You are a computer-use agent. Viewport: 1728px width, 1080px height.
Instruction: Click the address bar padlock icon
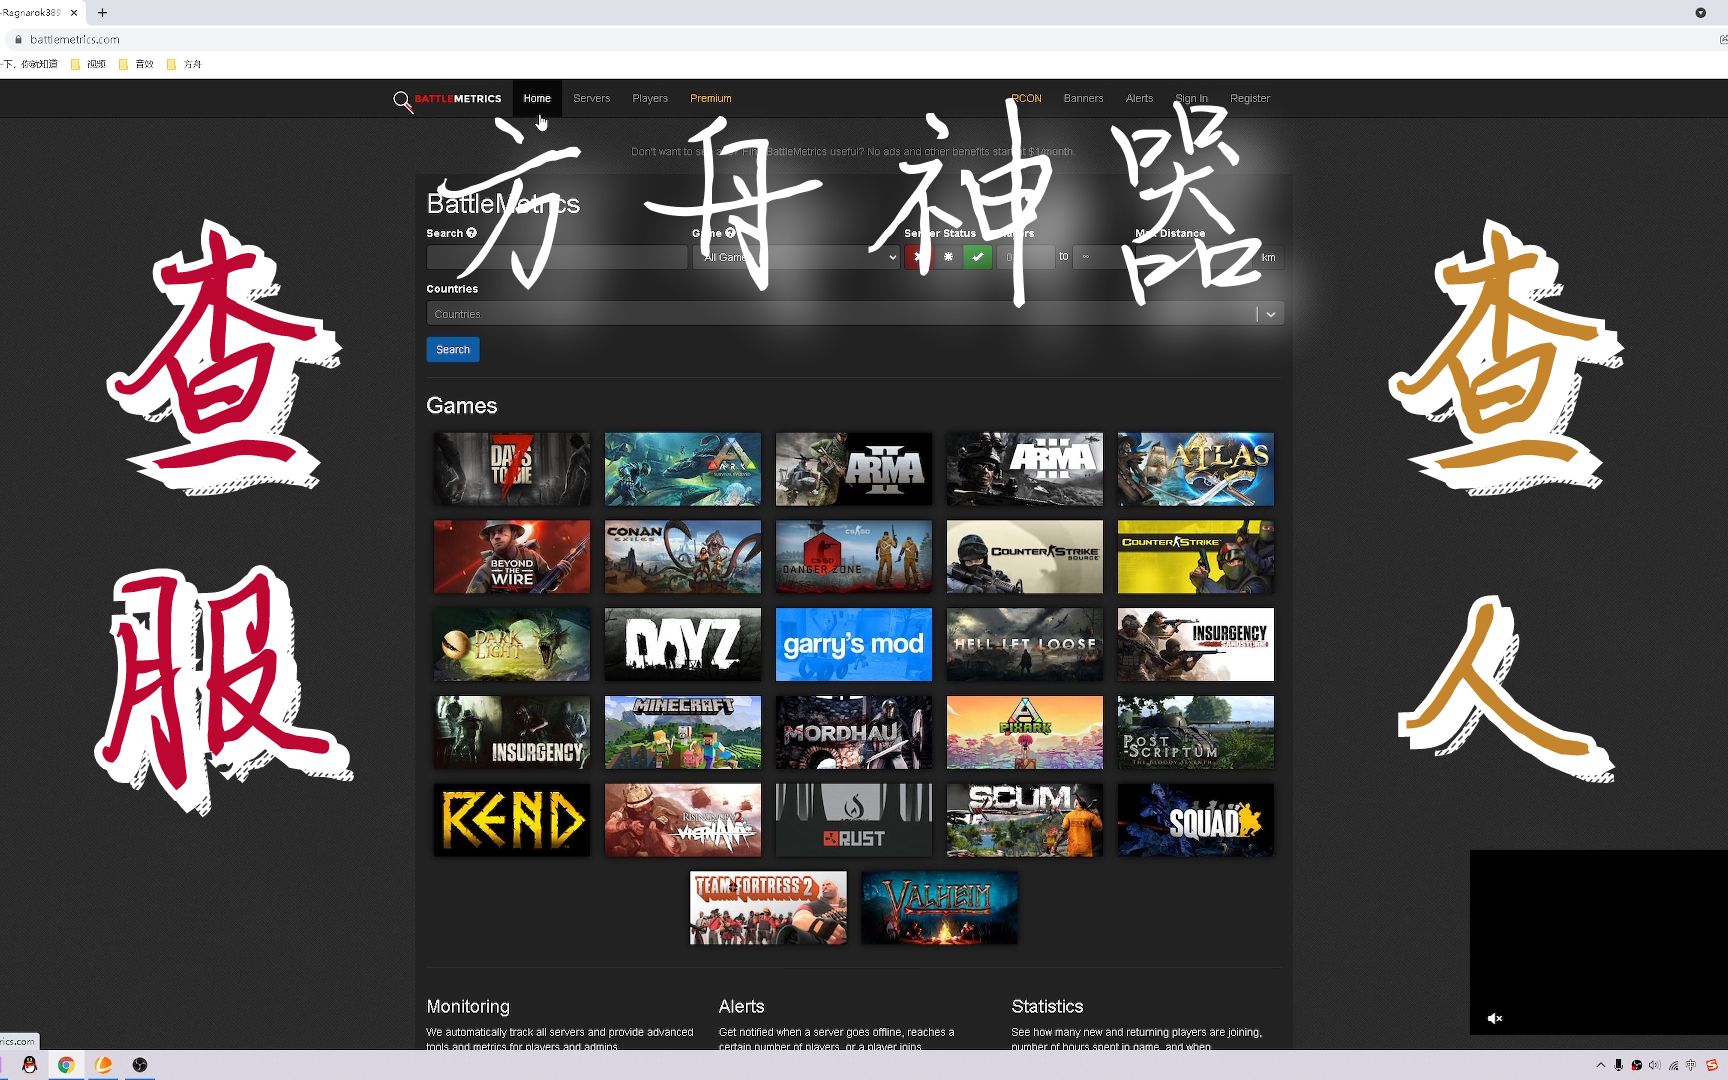(x=18, y=39)
